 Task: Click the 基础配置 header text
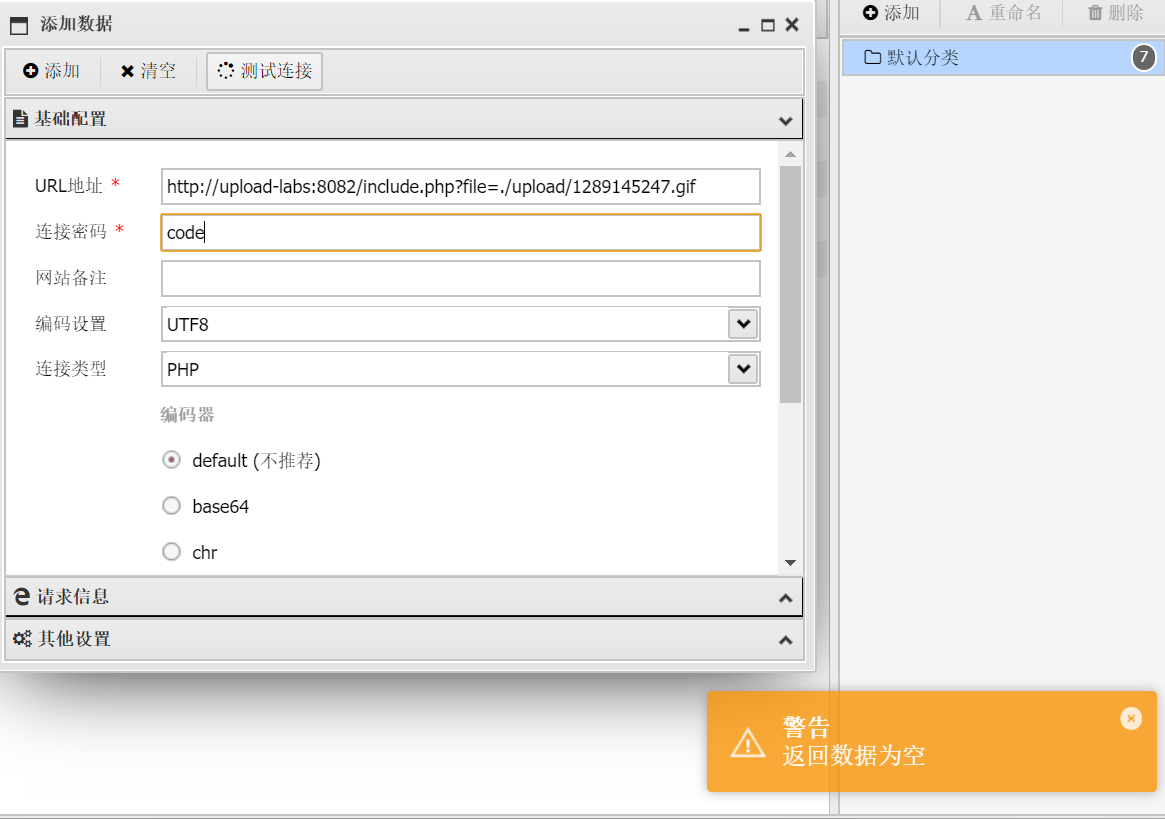coord(71,119)
